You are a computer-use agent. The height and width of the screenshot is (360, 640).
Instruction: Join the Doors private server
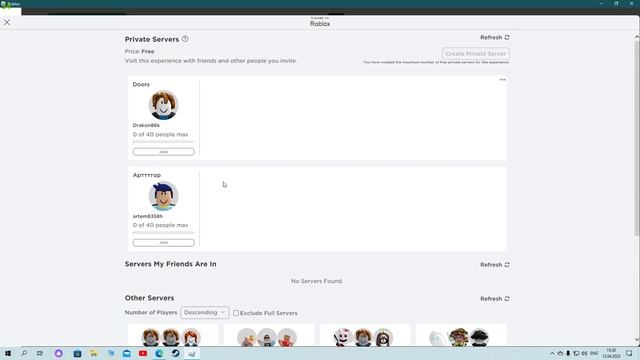pos(163,152)
